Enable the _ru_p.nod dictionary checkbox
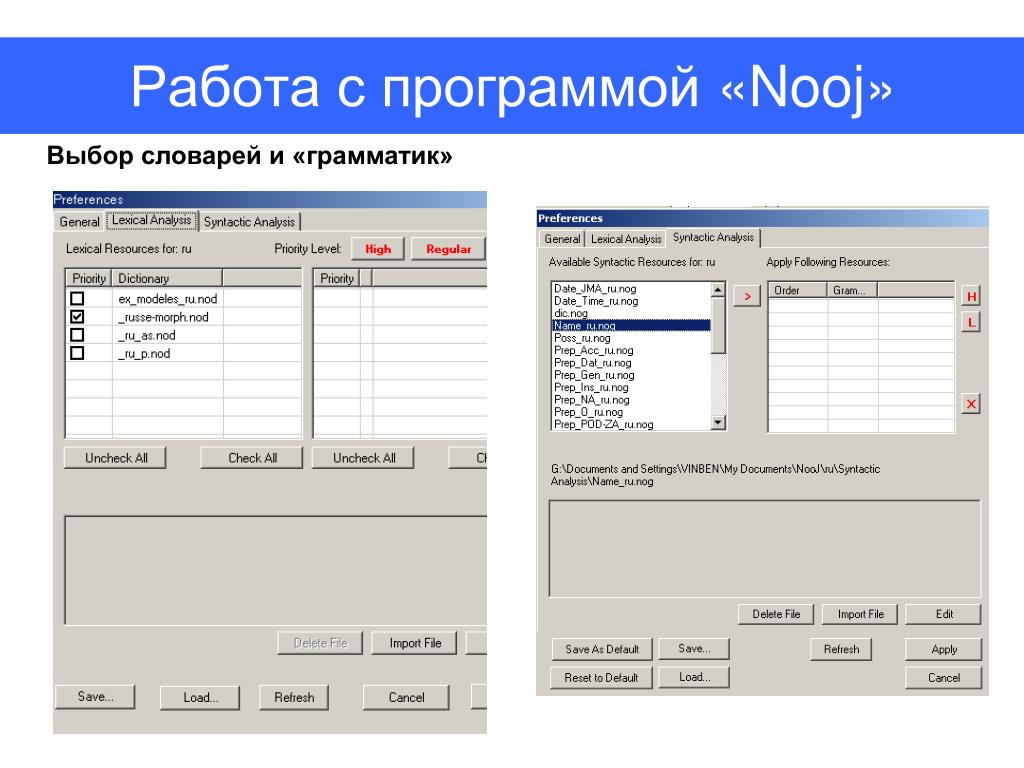Viewport: 1024px width, 768px height. [77, 353]
